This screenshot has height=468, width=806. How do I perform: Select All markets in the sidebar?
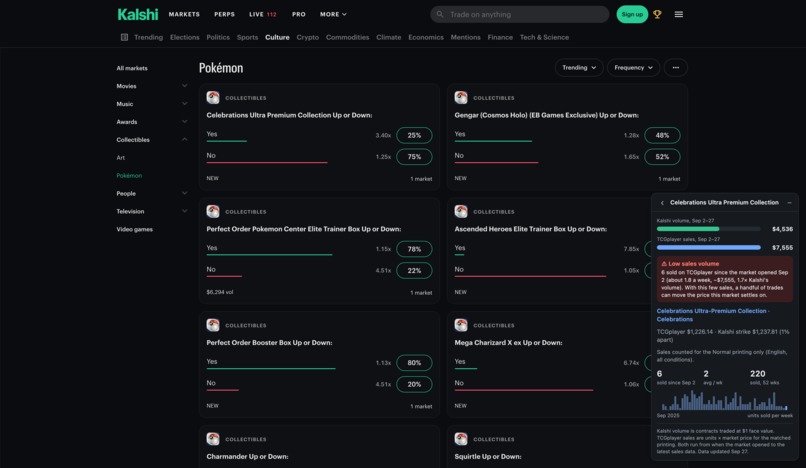click(132, 68)
